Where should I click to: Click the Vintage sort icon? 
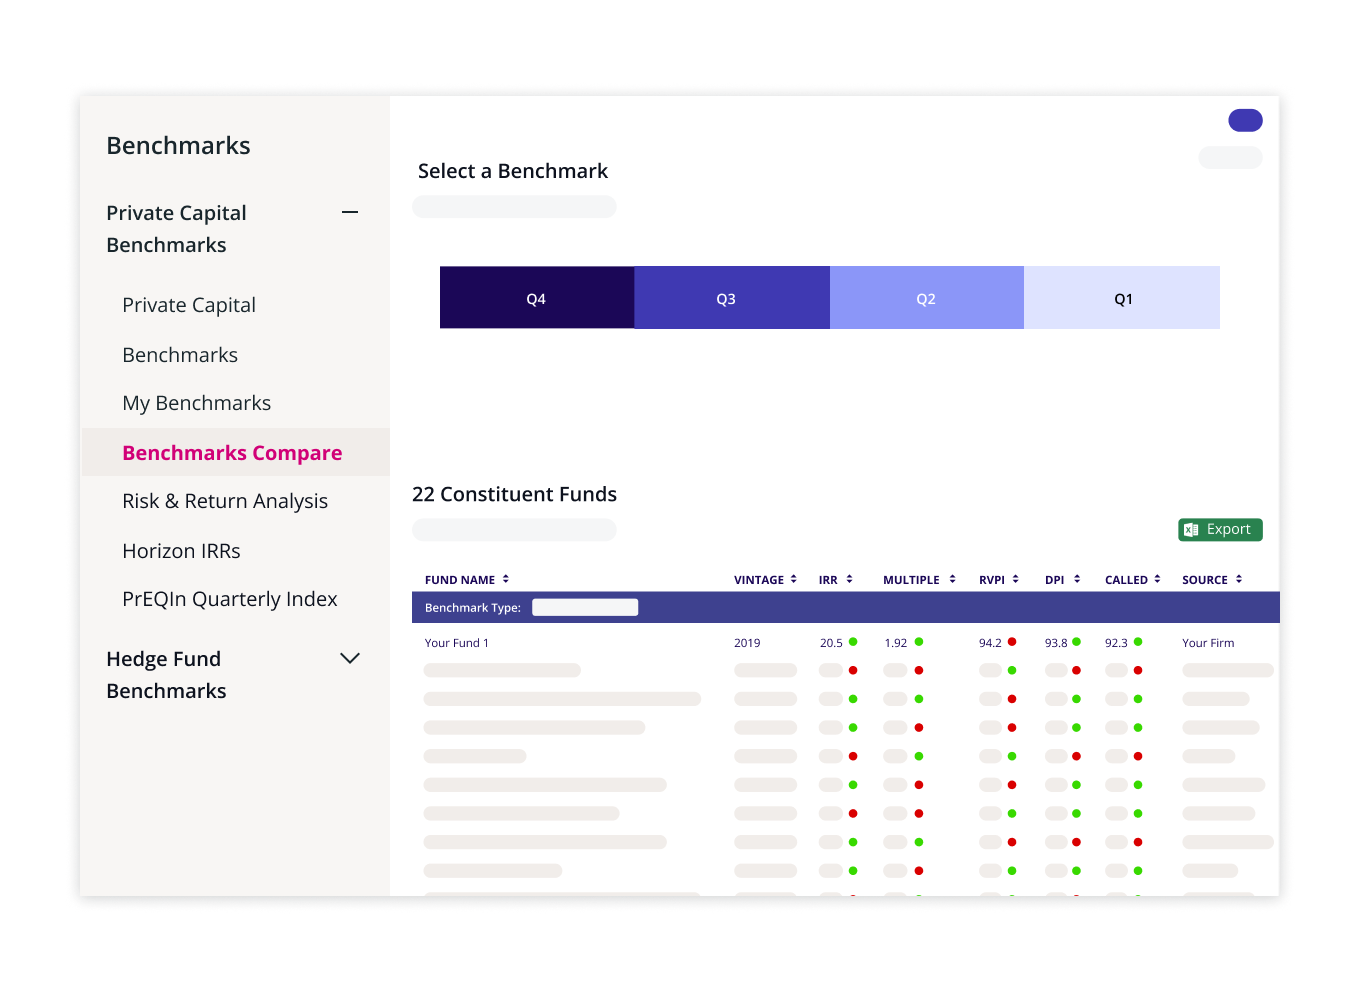pyautogui.click(x=794, y=579)
